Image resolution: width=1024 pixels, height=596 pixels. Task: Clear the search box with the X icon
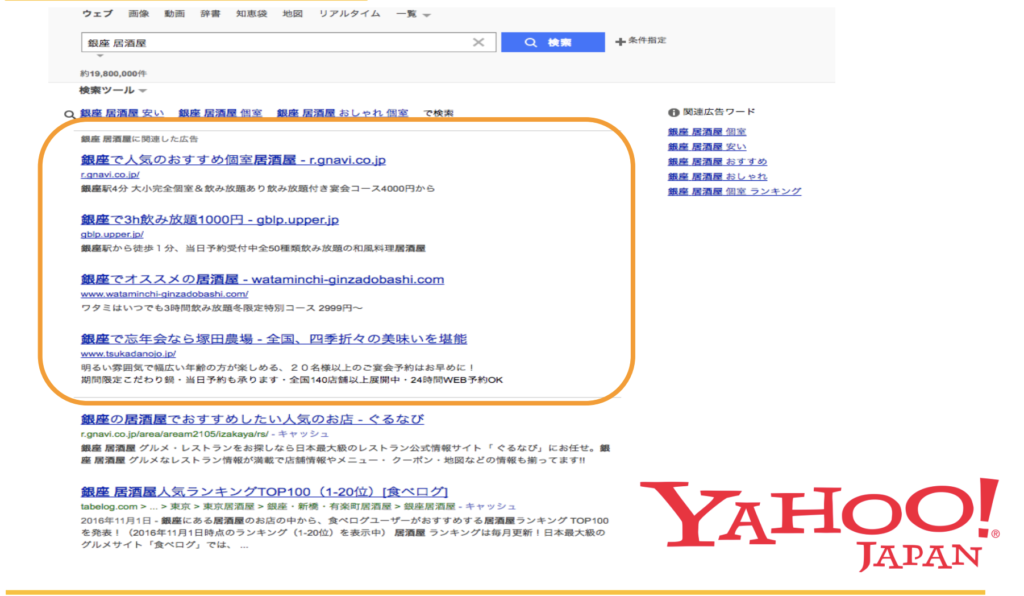click(x=478, y=43)
